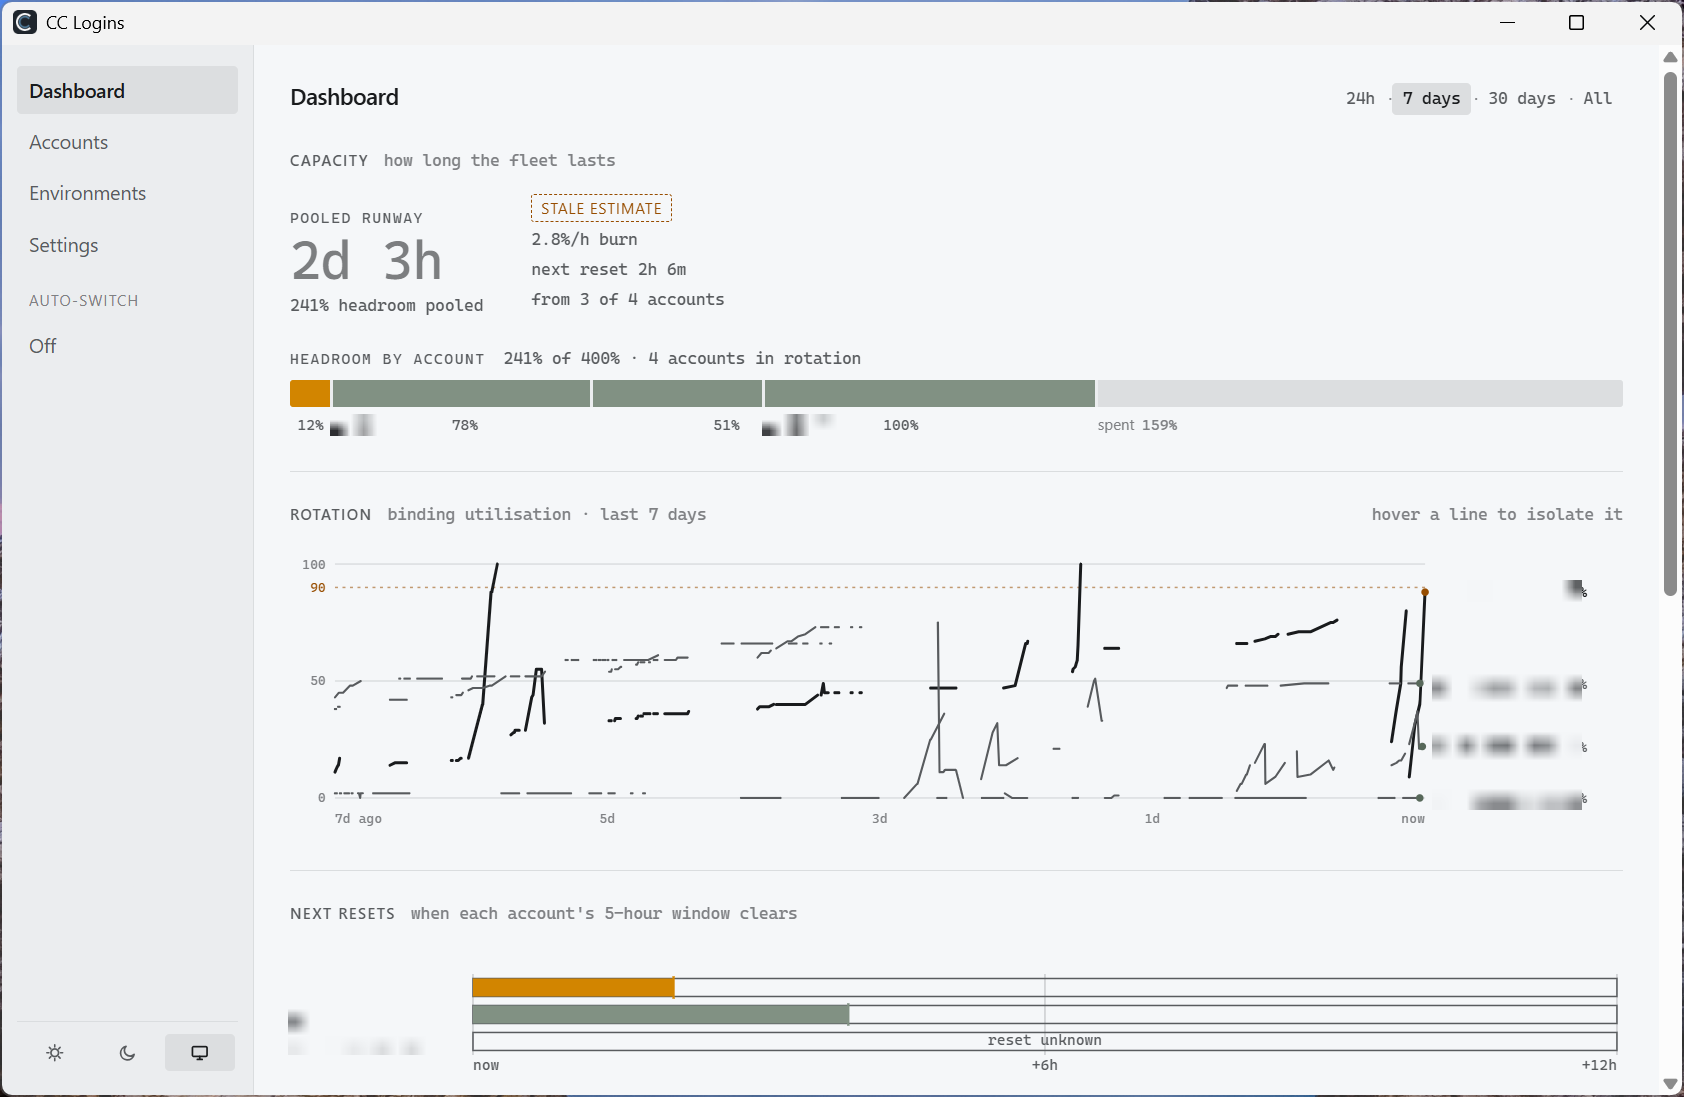This screenshot has width=1684, height=1097.
Task: Minimize the CC Logins window
Action: [1508, 22]
